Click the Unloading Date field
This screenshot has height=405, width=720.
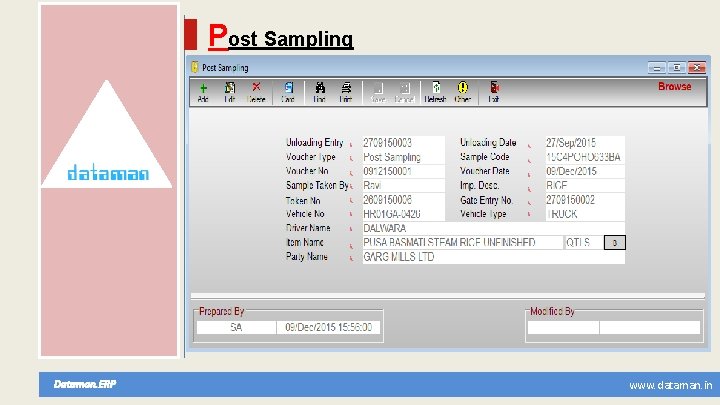point(585,143)
